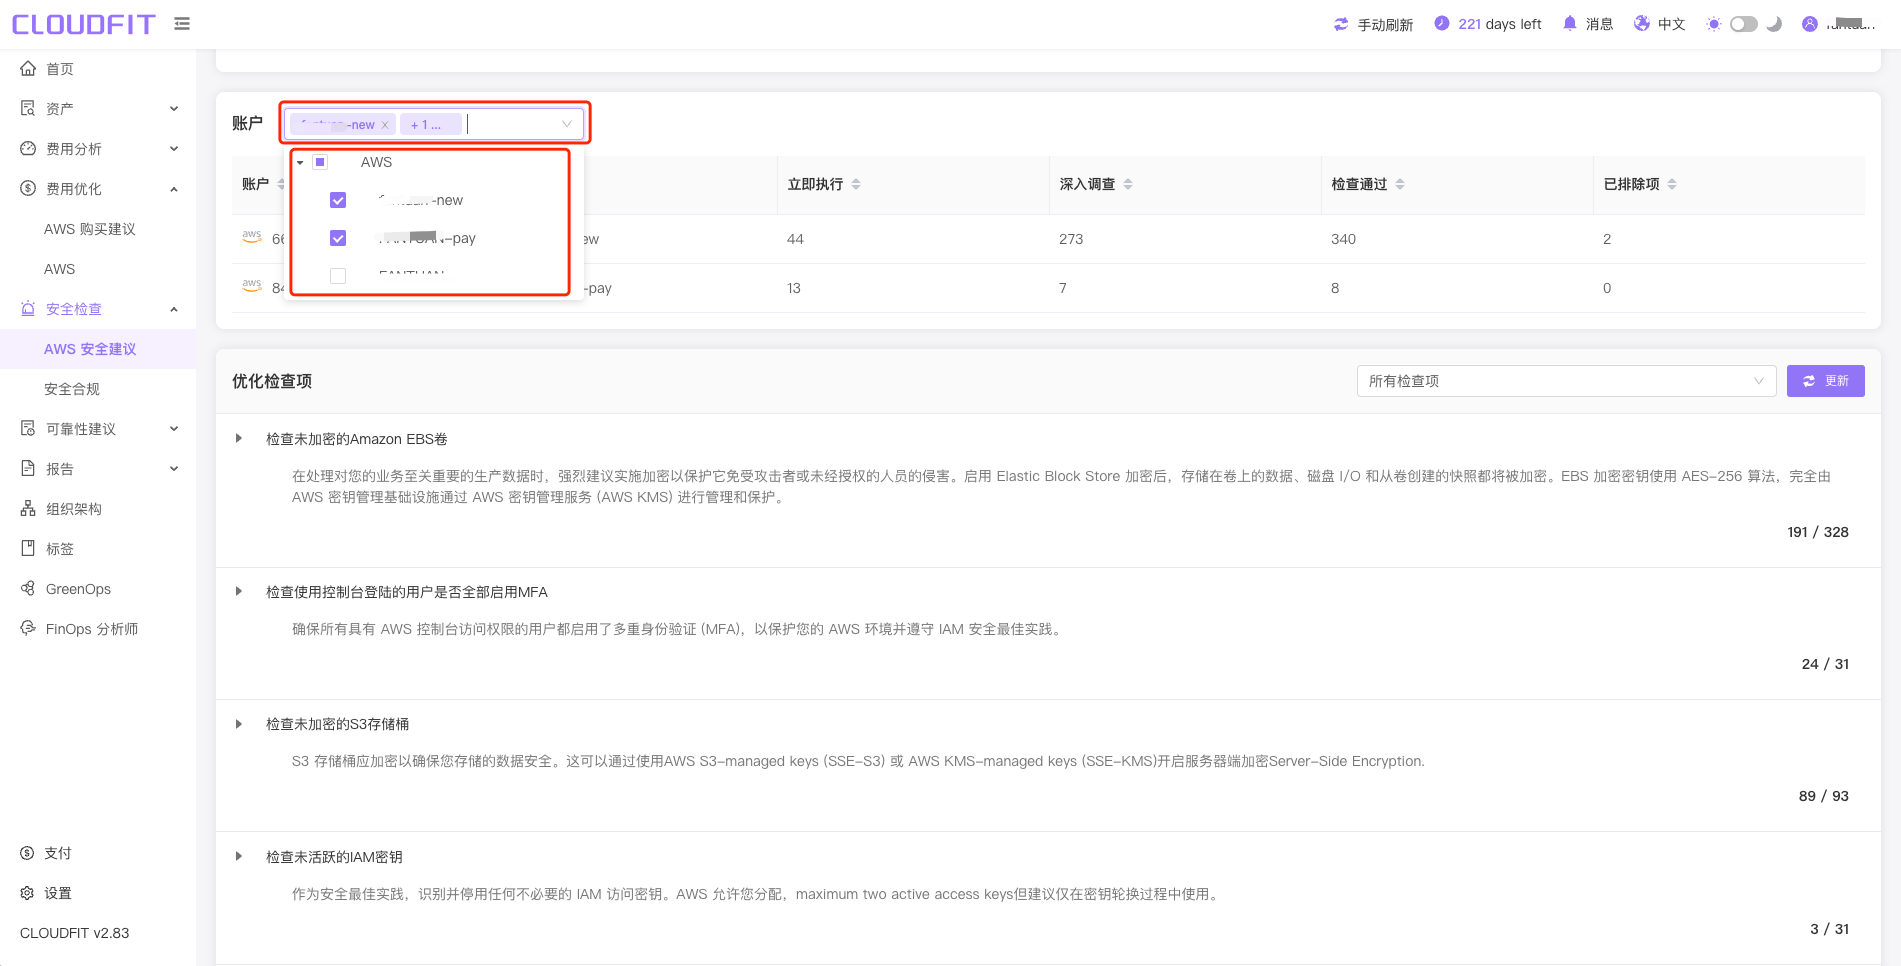This screenshot has height=966, width=1901.
Task: Click the home icon beside 首页
Action: pos(28,69)
